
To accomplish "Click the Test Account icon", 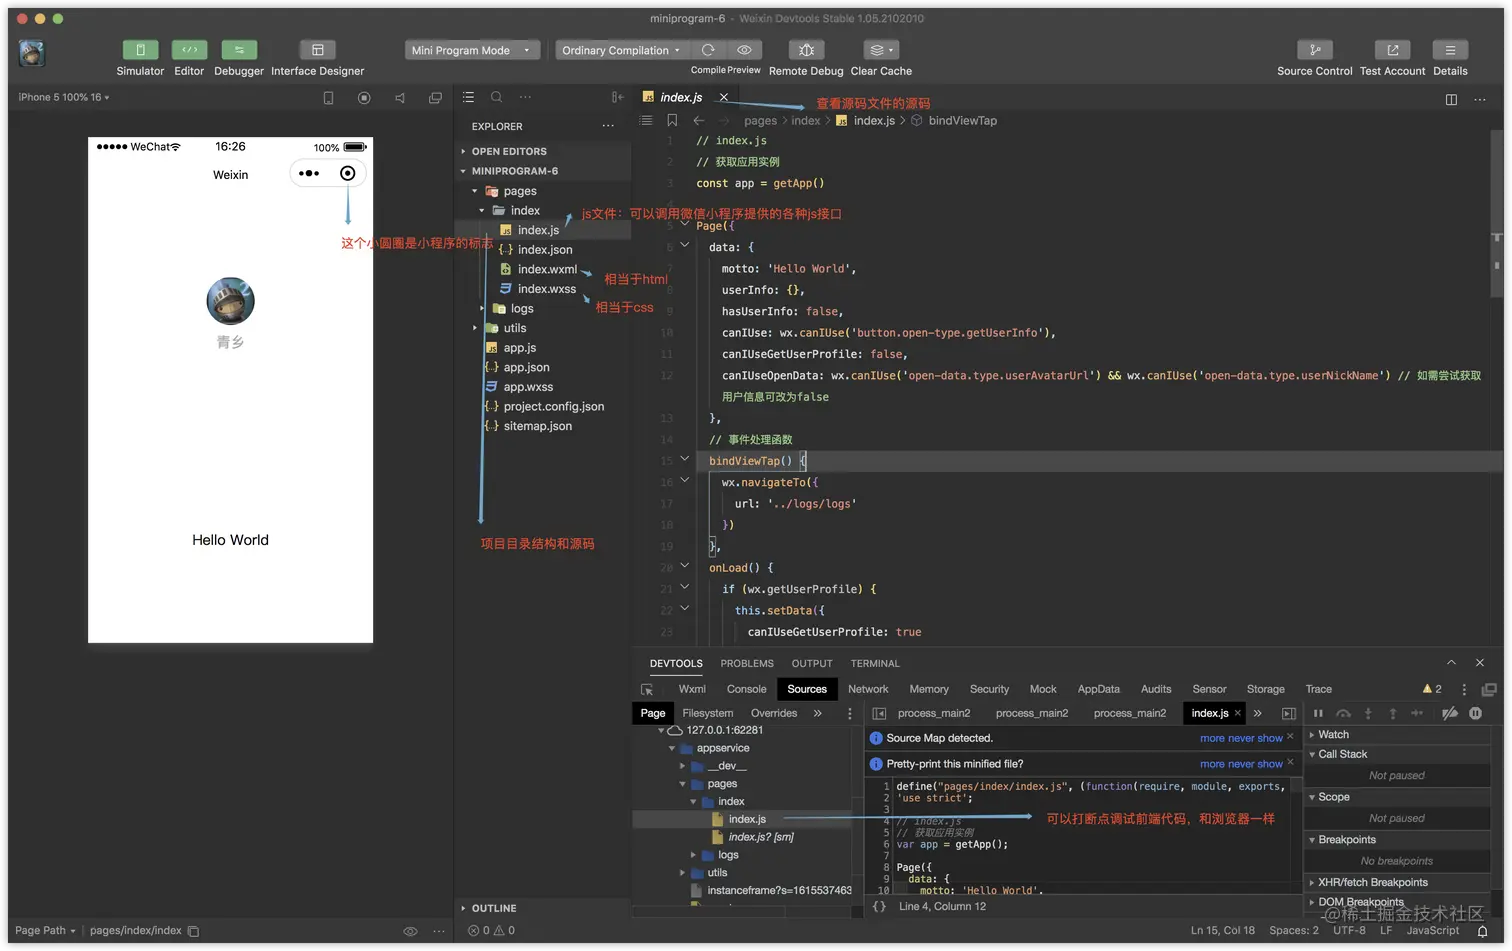I will click(1392, 50).
